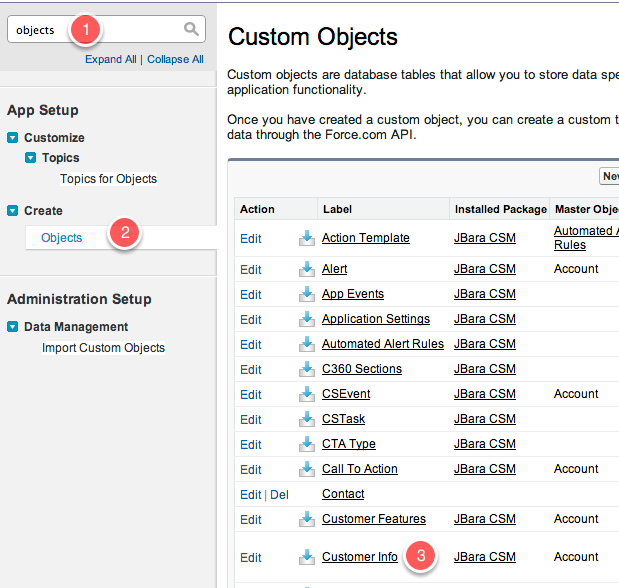Click the download icon beside Action Template
The height and width of the screenshot is (588, 619).
307,238
